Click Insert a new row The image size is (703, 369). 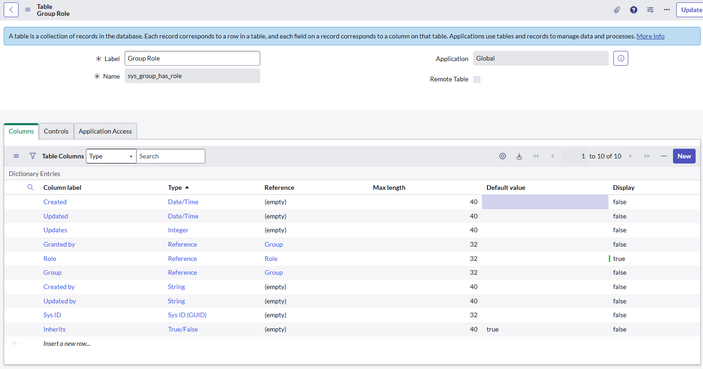66,344
